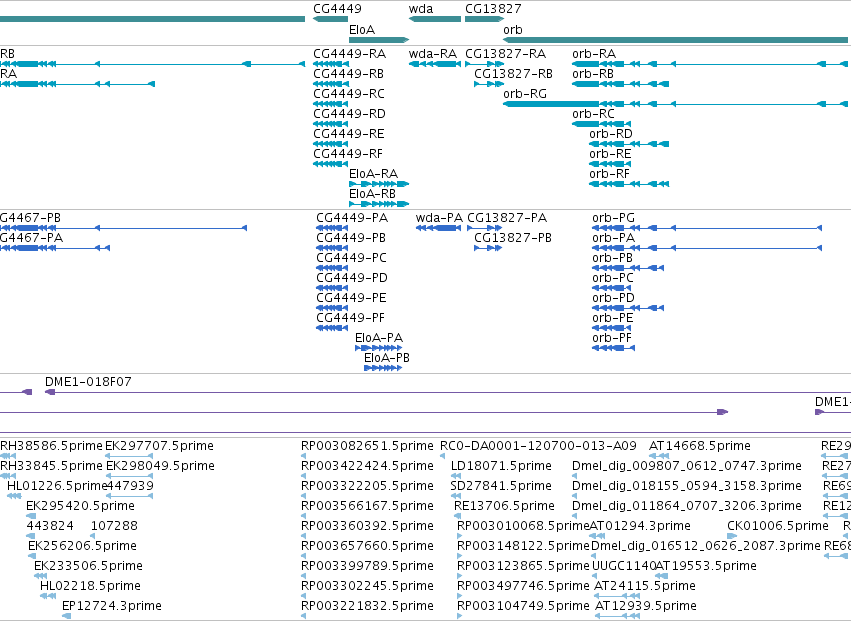This screenshot has height=621, width=851.
Task: Click transcript CG4449-RC
Action: click(331, 104)
